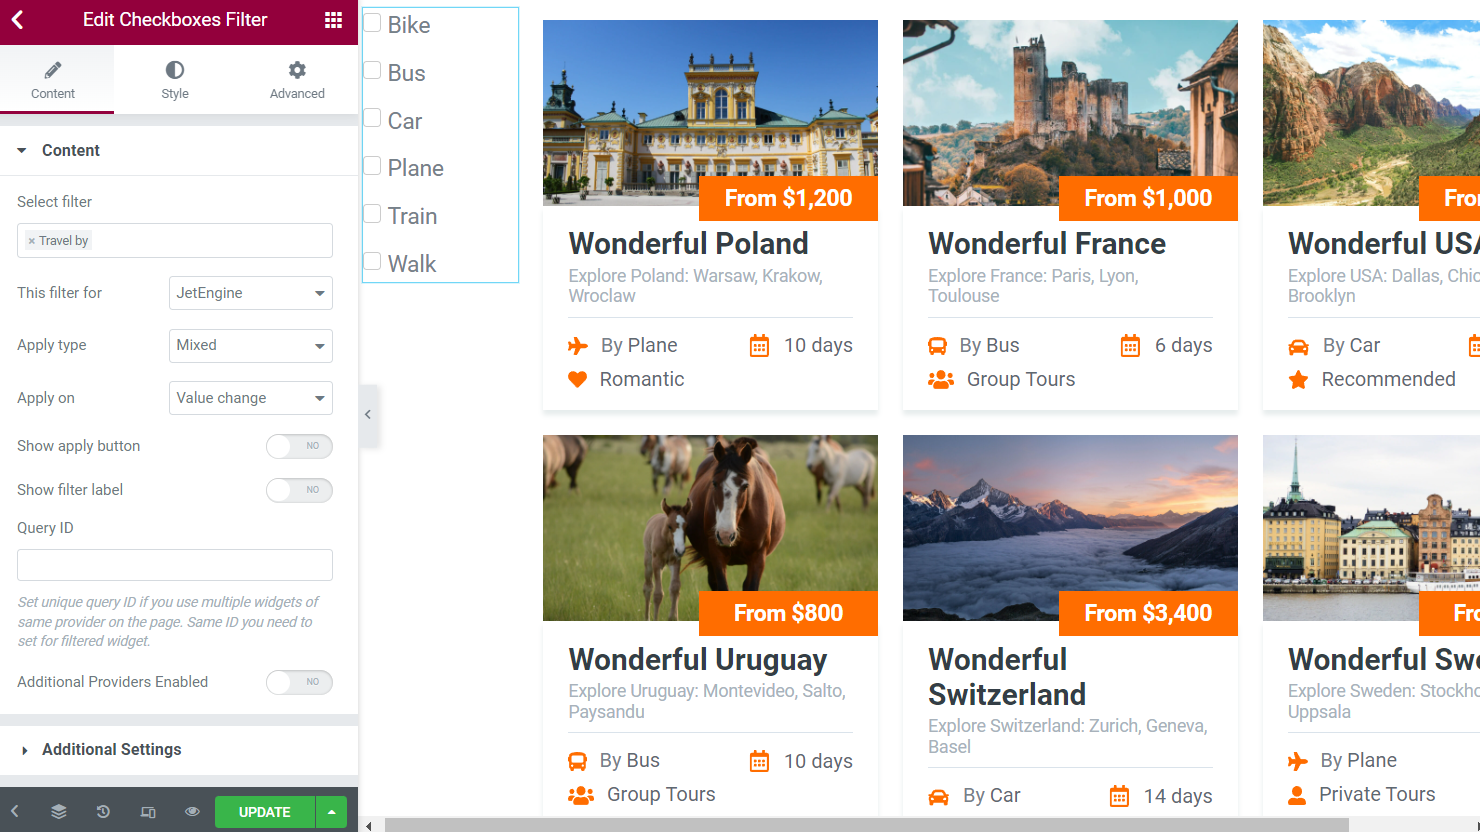
Task: Click the Preview changes eye icon
Action: pos(192,812)
